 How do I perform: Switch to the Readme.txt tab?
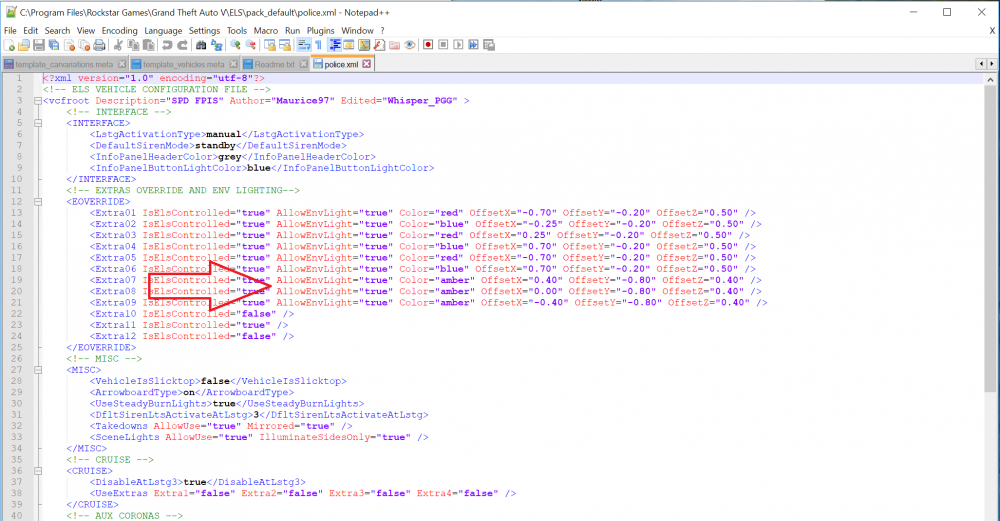[274, 64]
